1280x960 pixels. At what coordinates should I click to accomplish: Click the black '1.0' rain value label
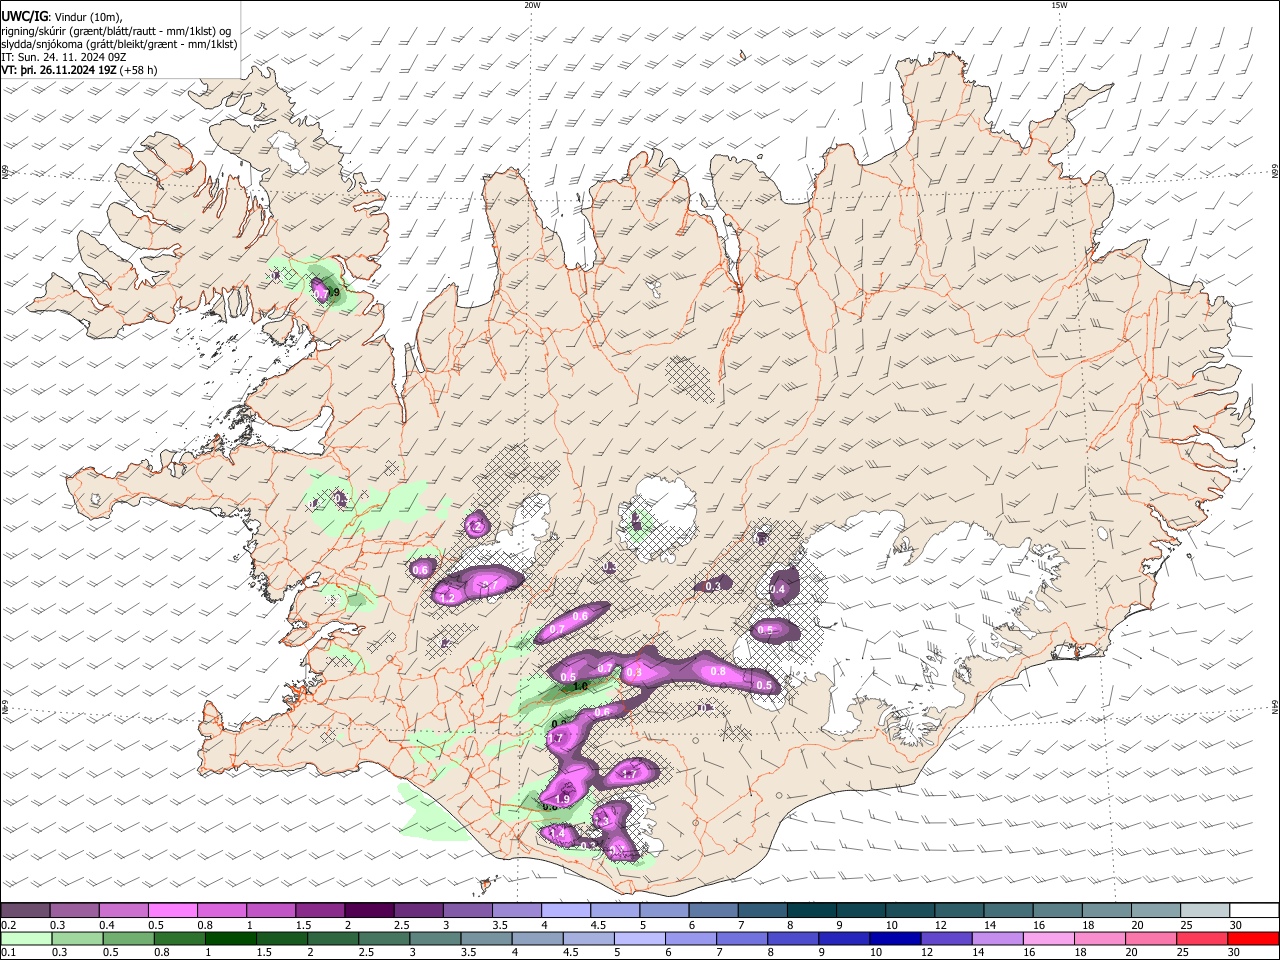coord(579,687)
